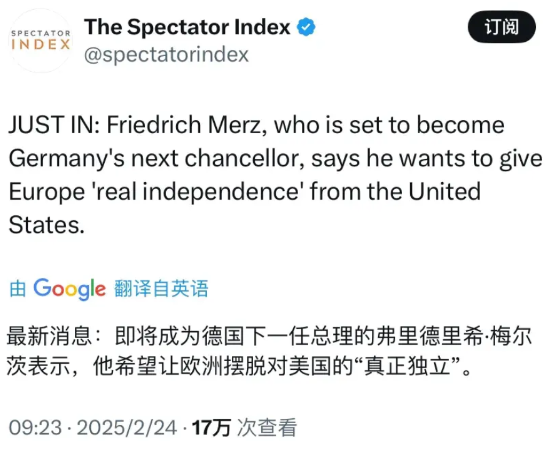Screen dimensions: 557x457
Task: Select the Chinese translated tweet text
Action: (x=269, y=351)
